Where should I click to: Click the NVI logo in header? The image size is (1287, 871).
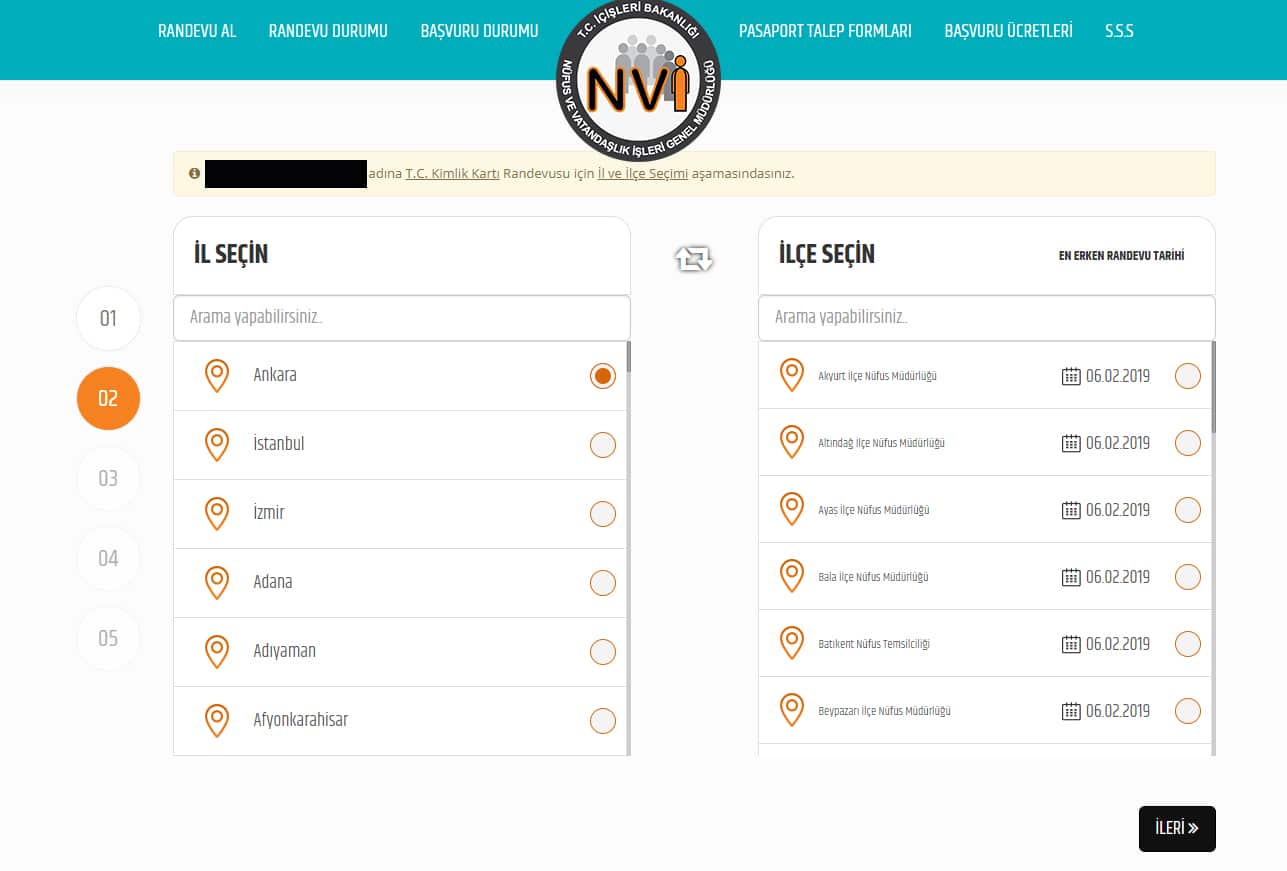[x=638, y=82]
